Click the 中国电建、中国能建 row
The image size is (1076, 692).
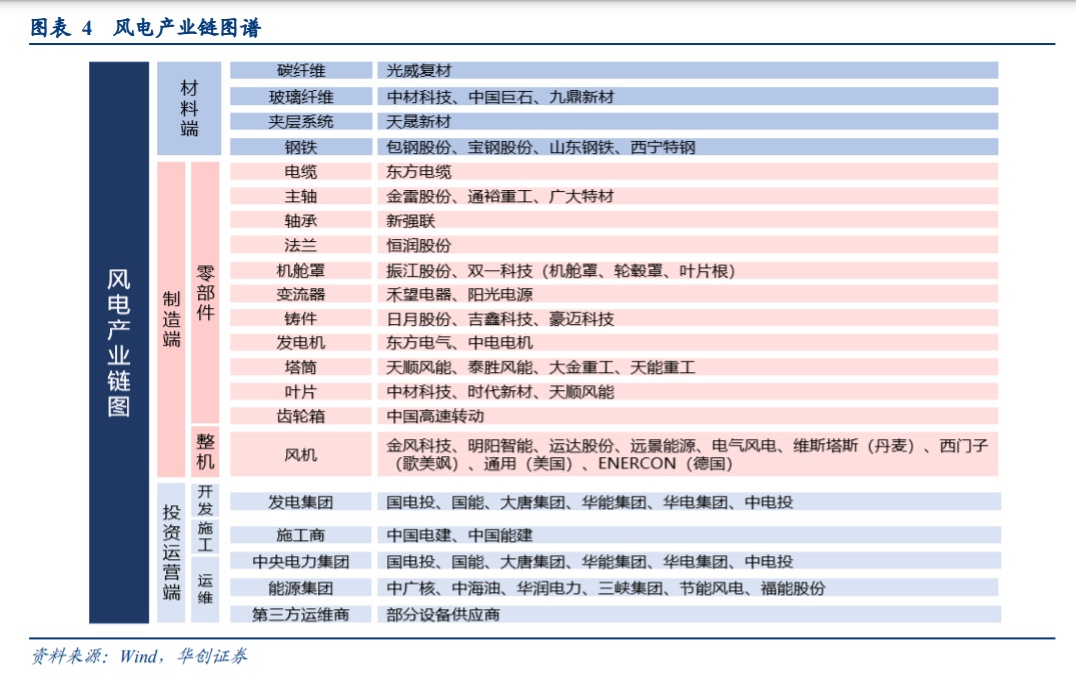pyautogui.click(x=689, y=535)
